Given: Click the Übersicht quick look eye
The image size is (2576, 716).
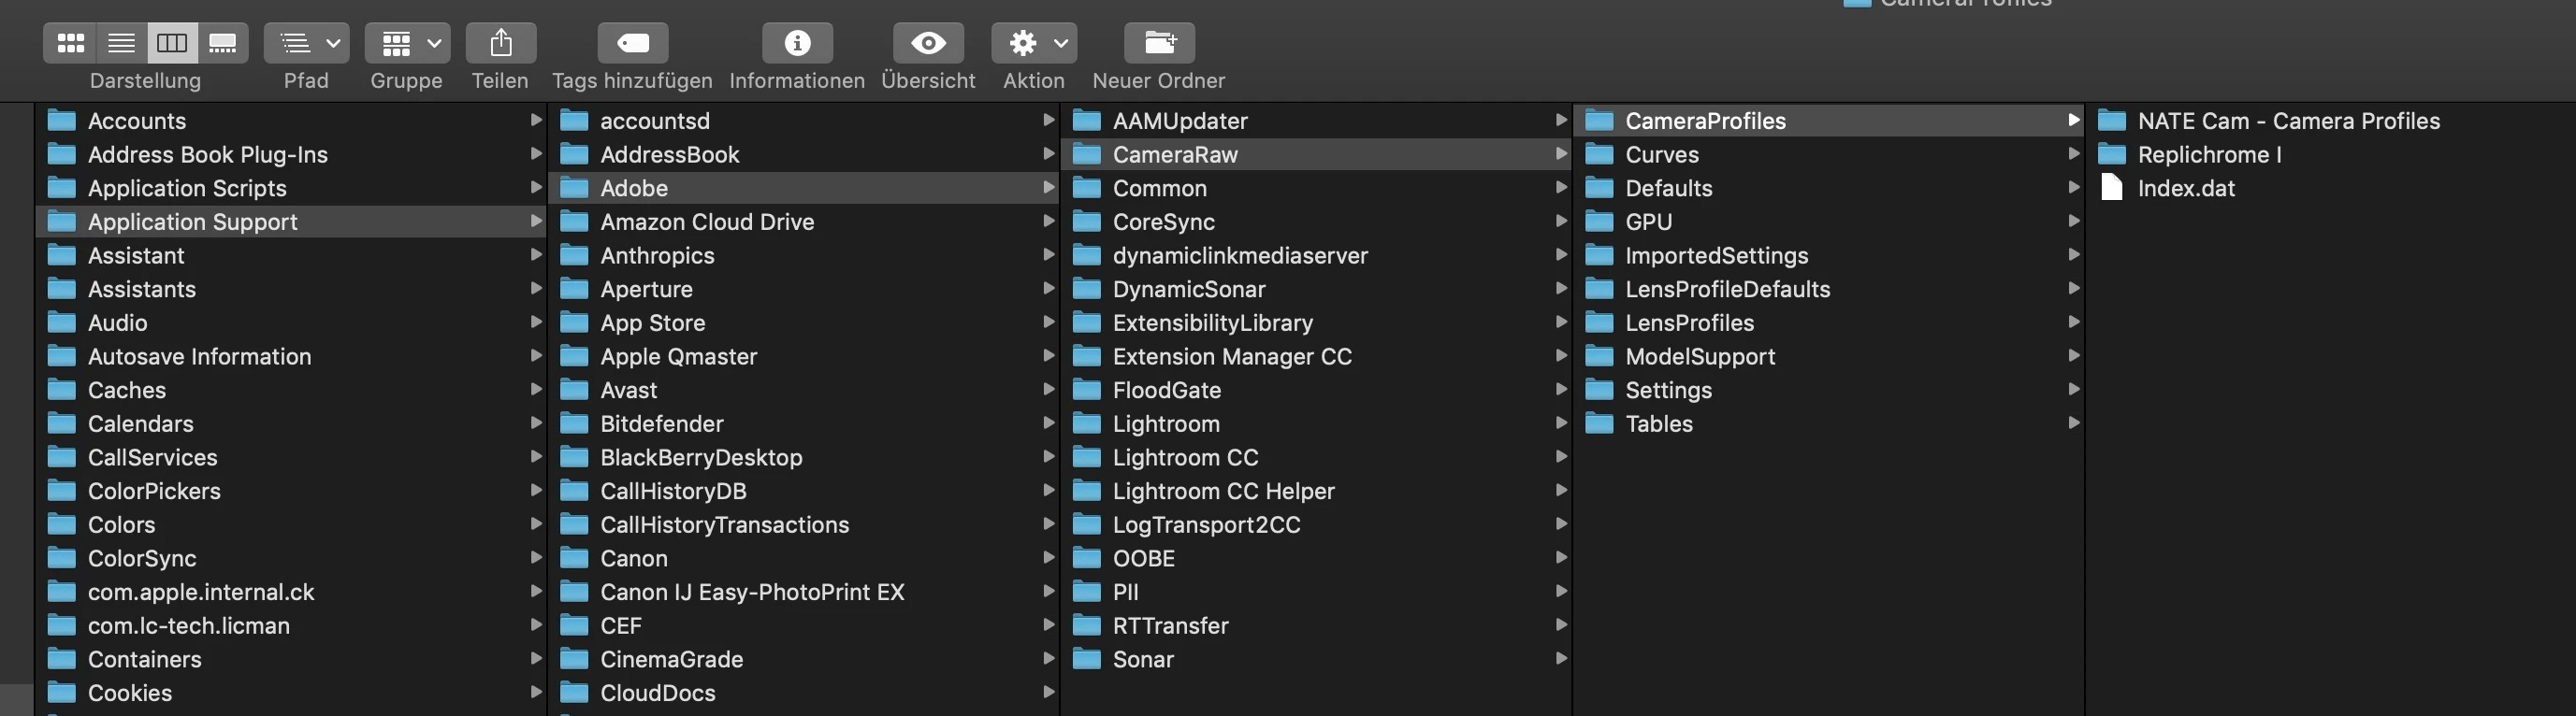Looking at the screenshot, I should pos(928,43).
